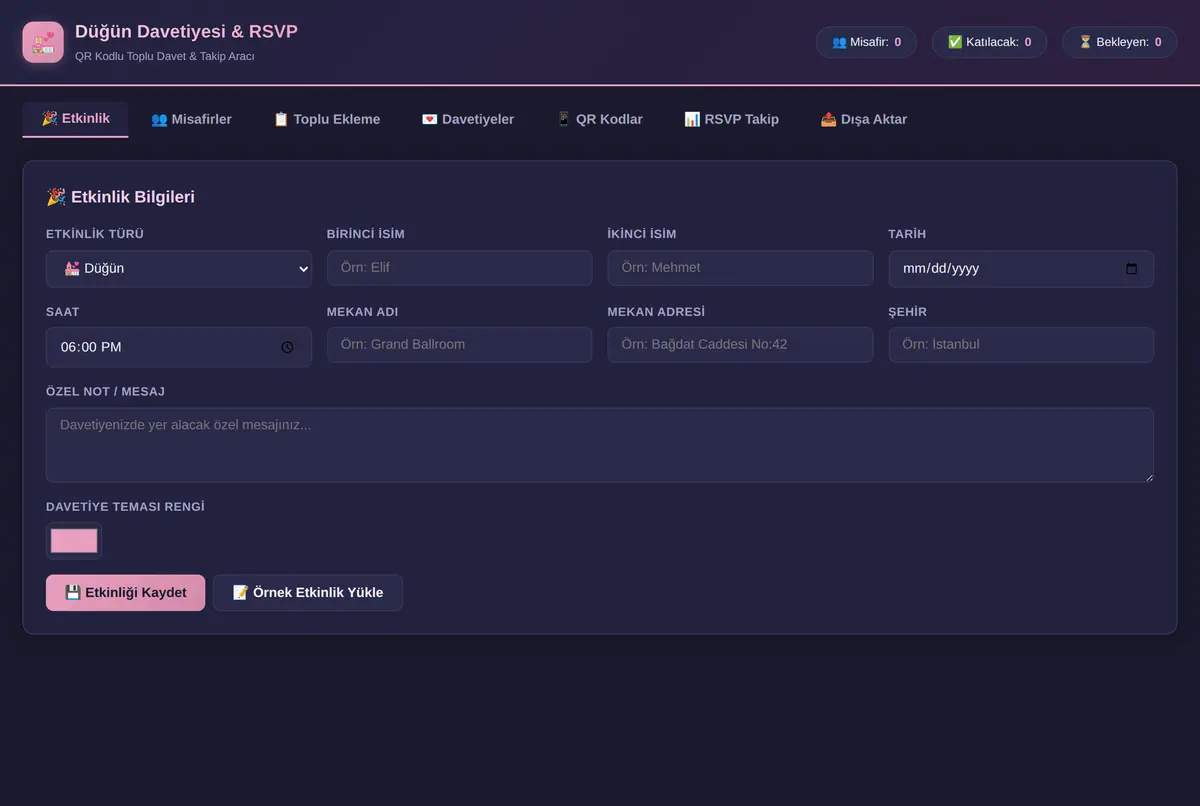Go to the Toplu Ekleme tab
The width and height of the screenshot is (1200, 806).
coord(327,119)
